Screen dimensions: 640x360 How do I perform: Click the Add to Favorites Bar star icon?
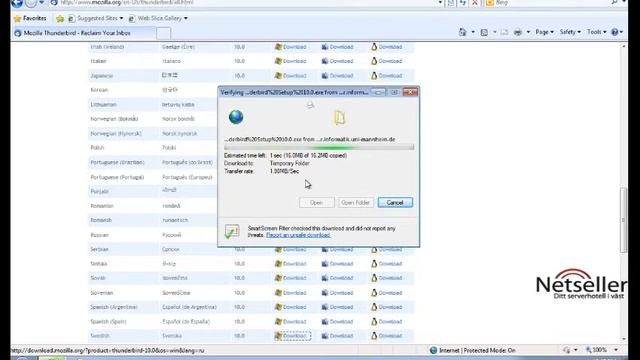pos(60,18)
